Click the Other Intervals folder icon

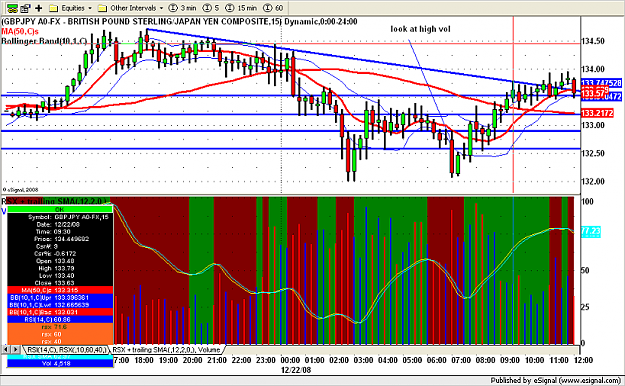click(x=102, y=8)
